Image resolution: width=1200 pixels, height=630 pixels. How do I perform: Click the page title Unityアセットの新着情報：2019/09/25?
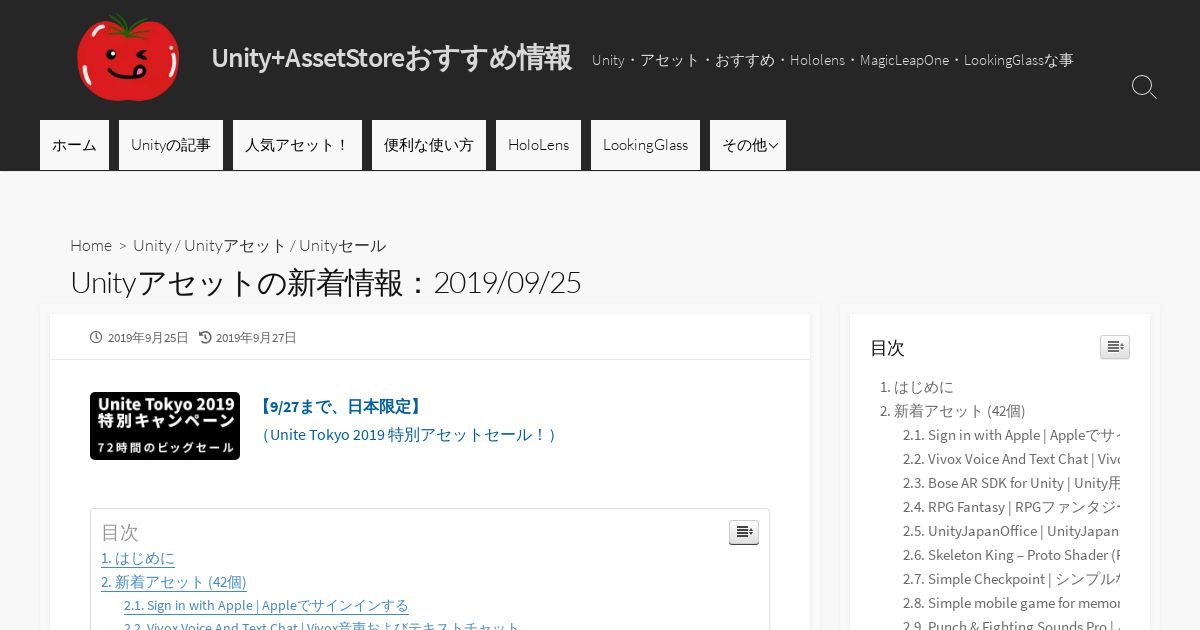click(325, 283)
